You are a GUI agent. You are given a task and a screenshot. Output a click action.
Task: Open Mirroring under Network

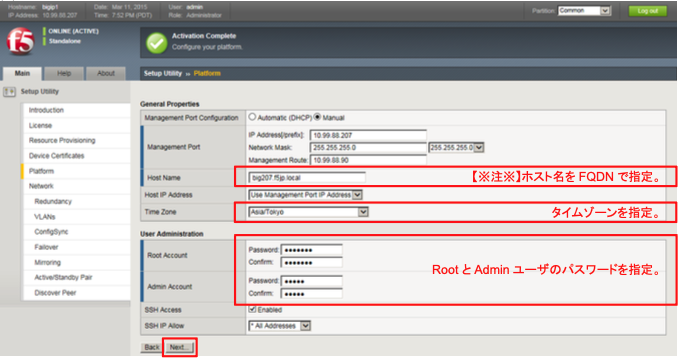[48, 262]
